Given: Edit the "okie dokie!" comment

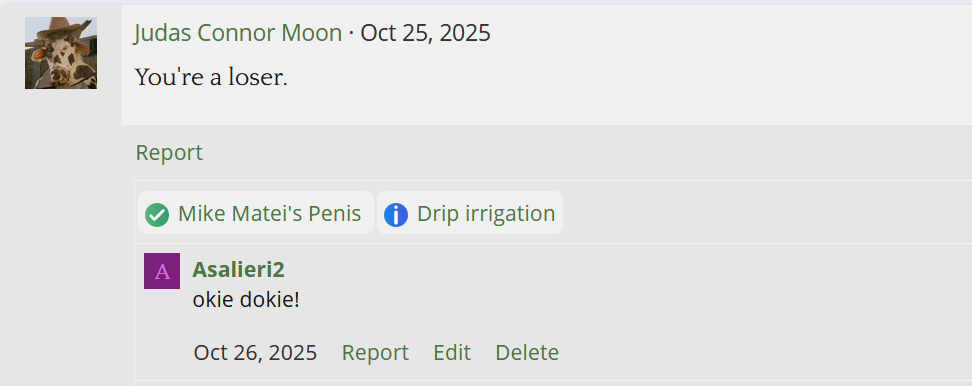Looking at the screenshot, I should tap(452, 353).
